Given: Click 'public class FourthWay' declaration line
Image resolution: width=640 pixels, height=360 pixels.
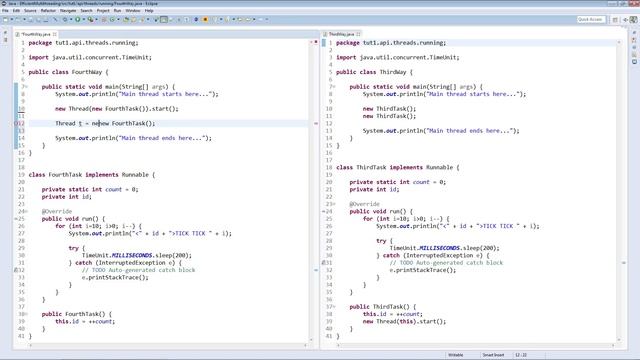Looking at the screenshot, I should [69, 72].
